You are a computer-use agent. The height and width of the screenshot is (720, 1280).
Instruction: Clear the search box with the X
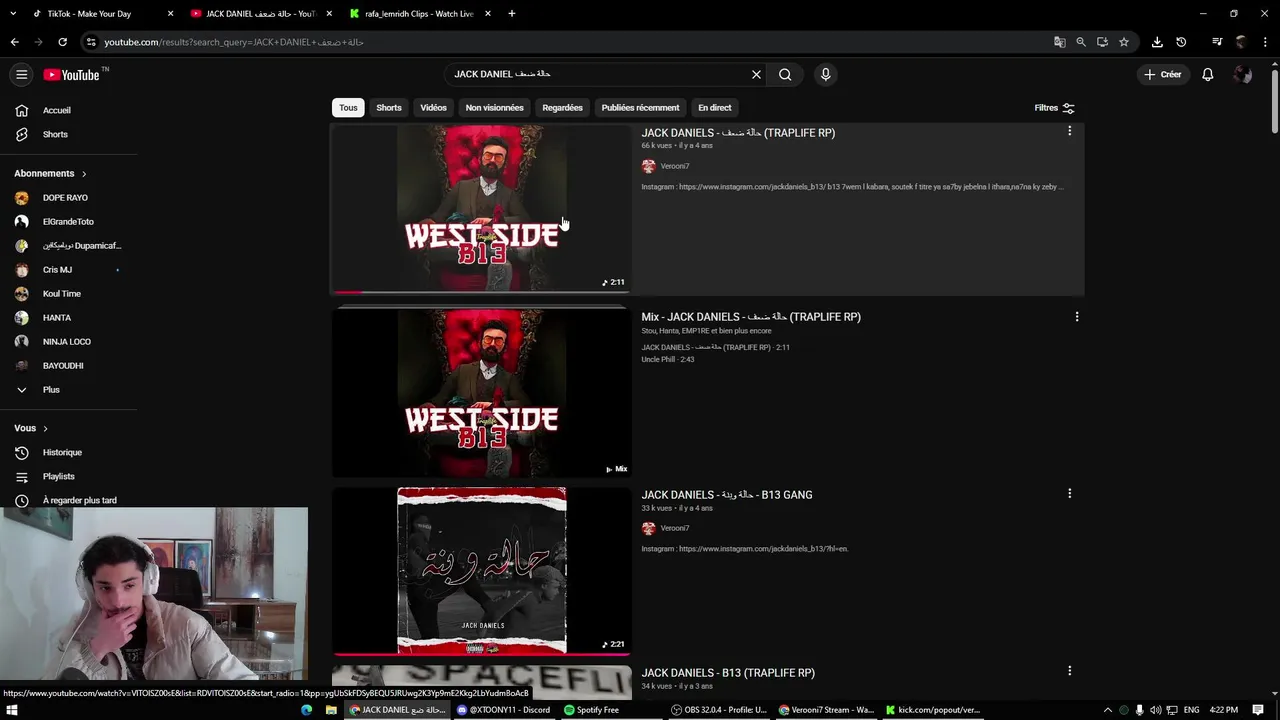[756, 74]
